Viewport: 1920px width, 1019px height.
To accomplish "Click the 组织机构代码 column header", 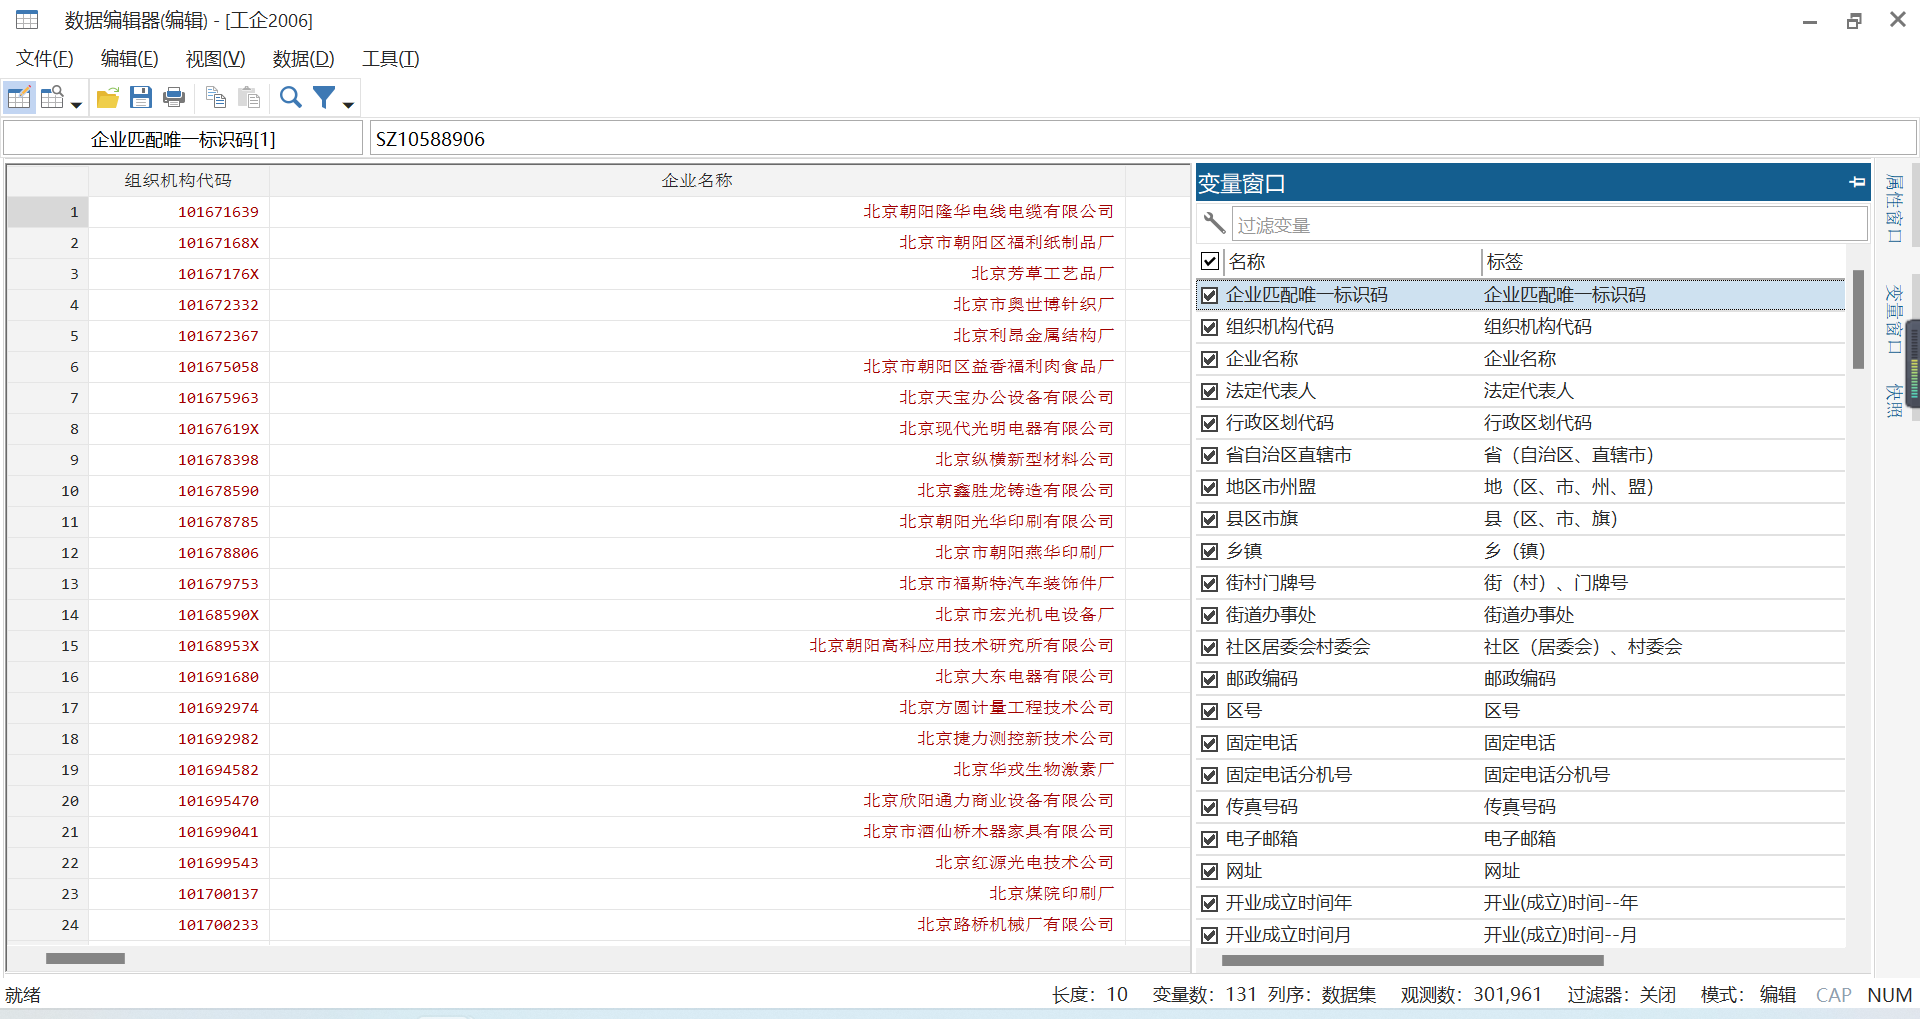I will pyautogui.click(x=178, y=180).
